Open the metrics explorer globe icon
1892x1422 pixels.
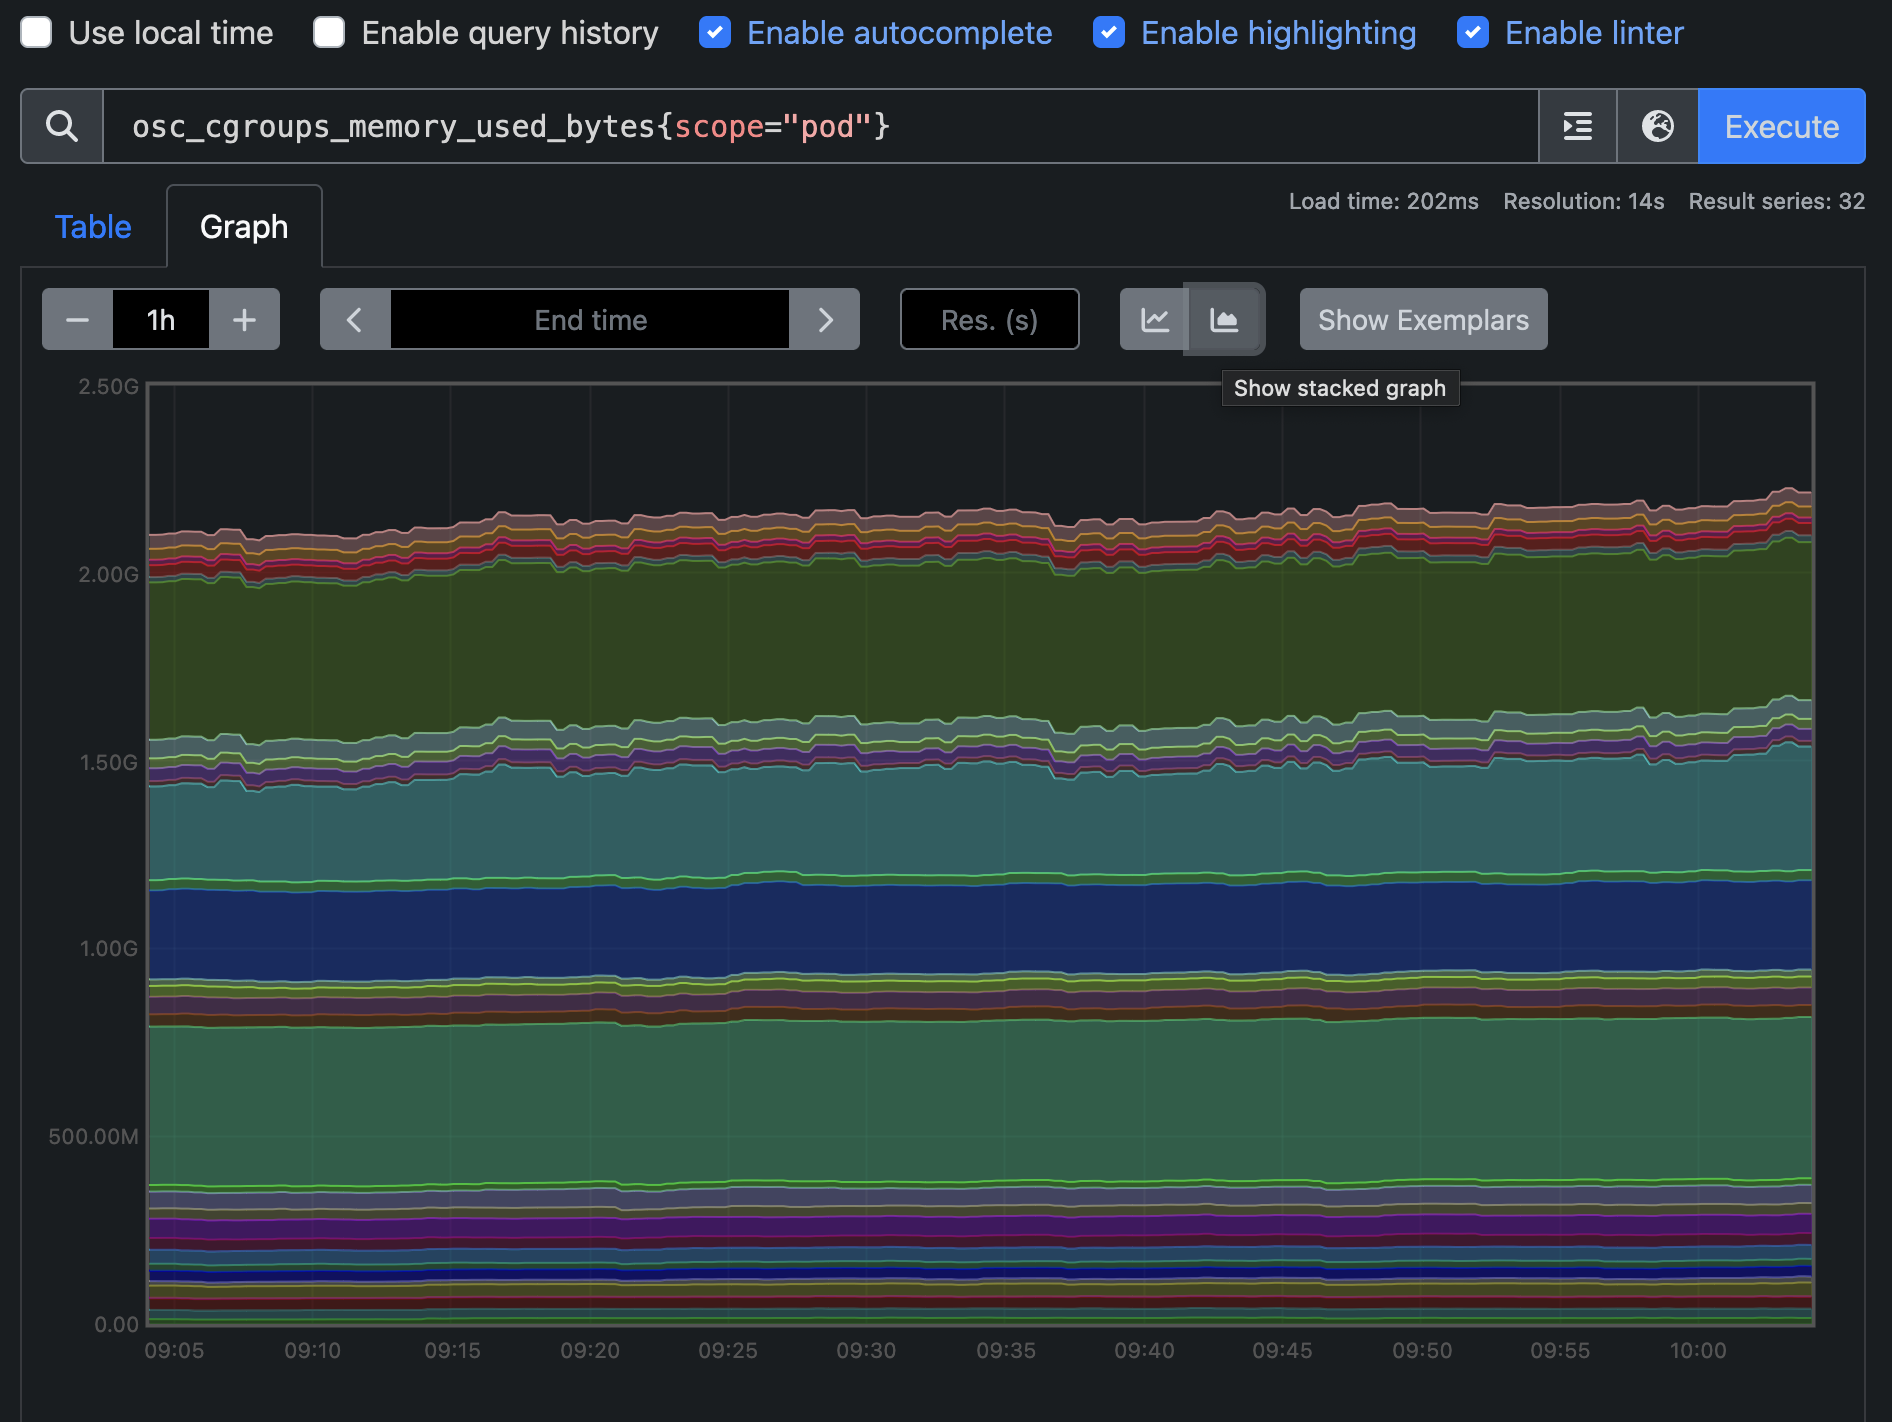point(1657,126)
